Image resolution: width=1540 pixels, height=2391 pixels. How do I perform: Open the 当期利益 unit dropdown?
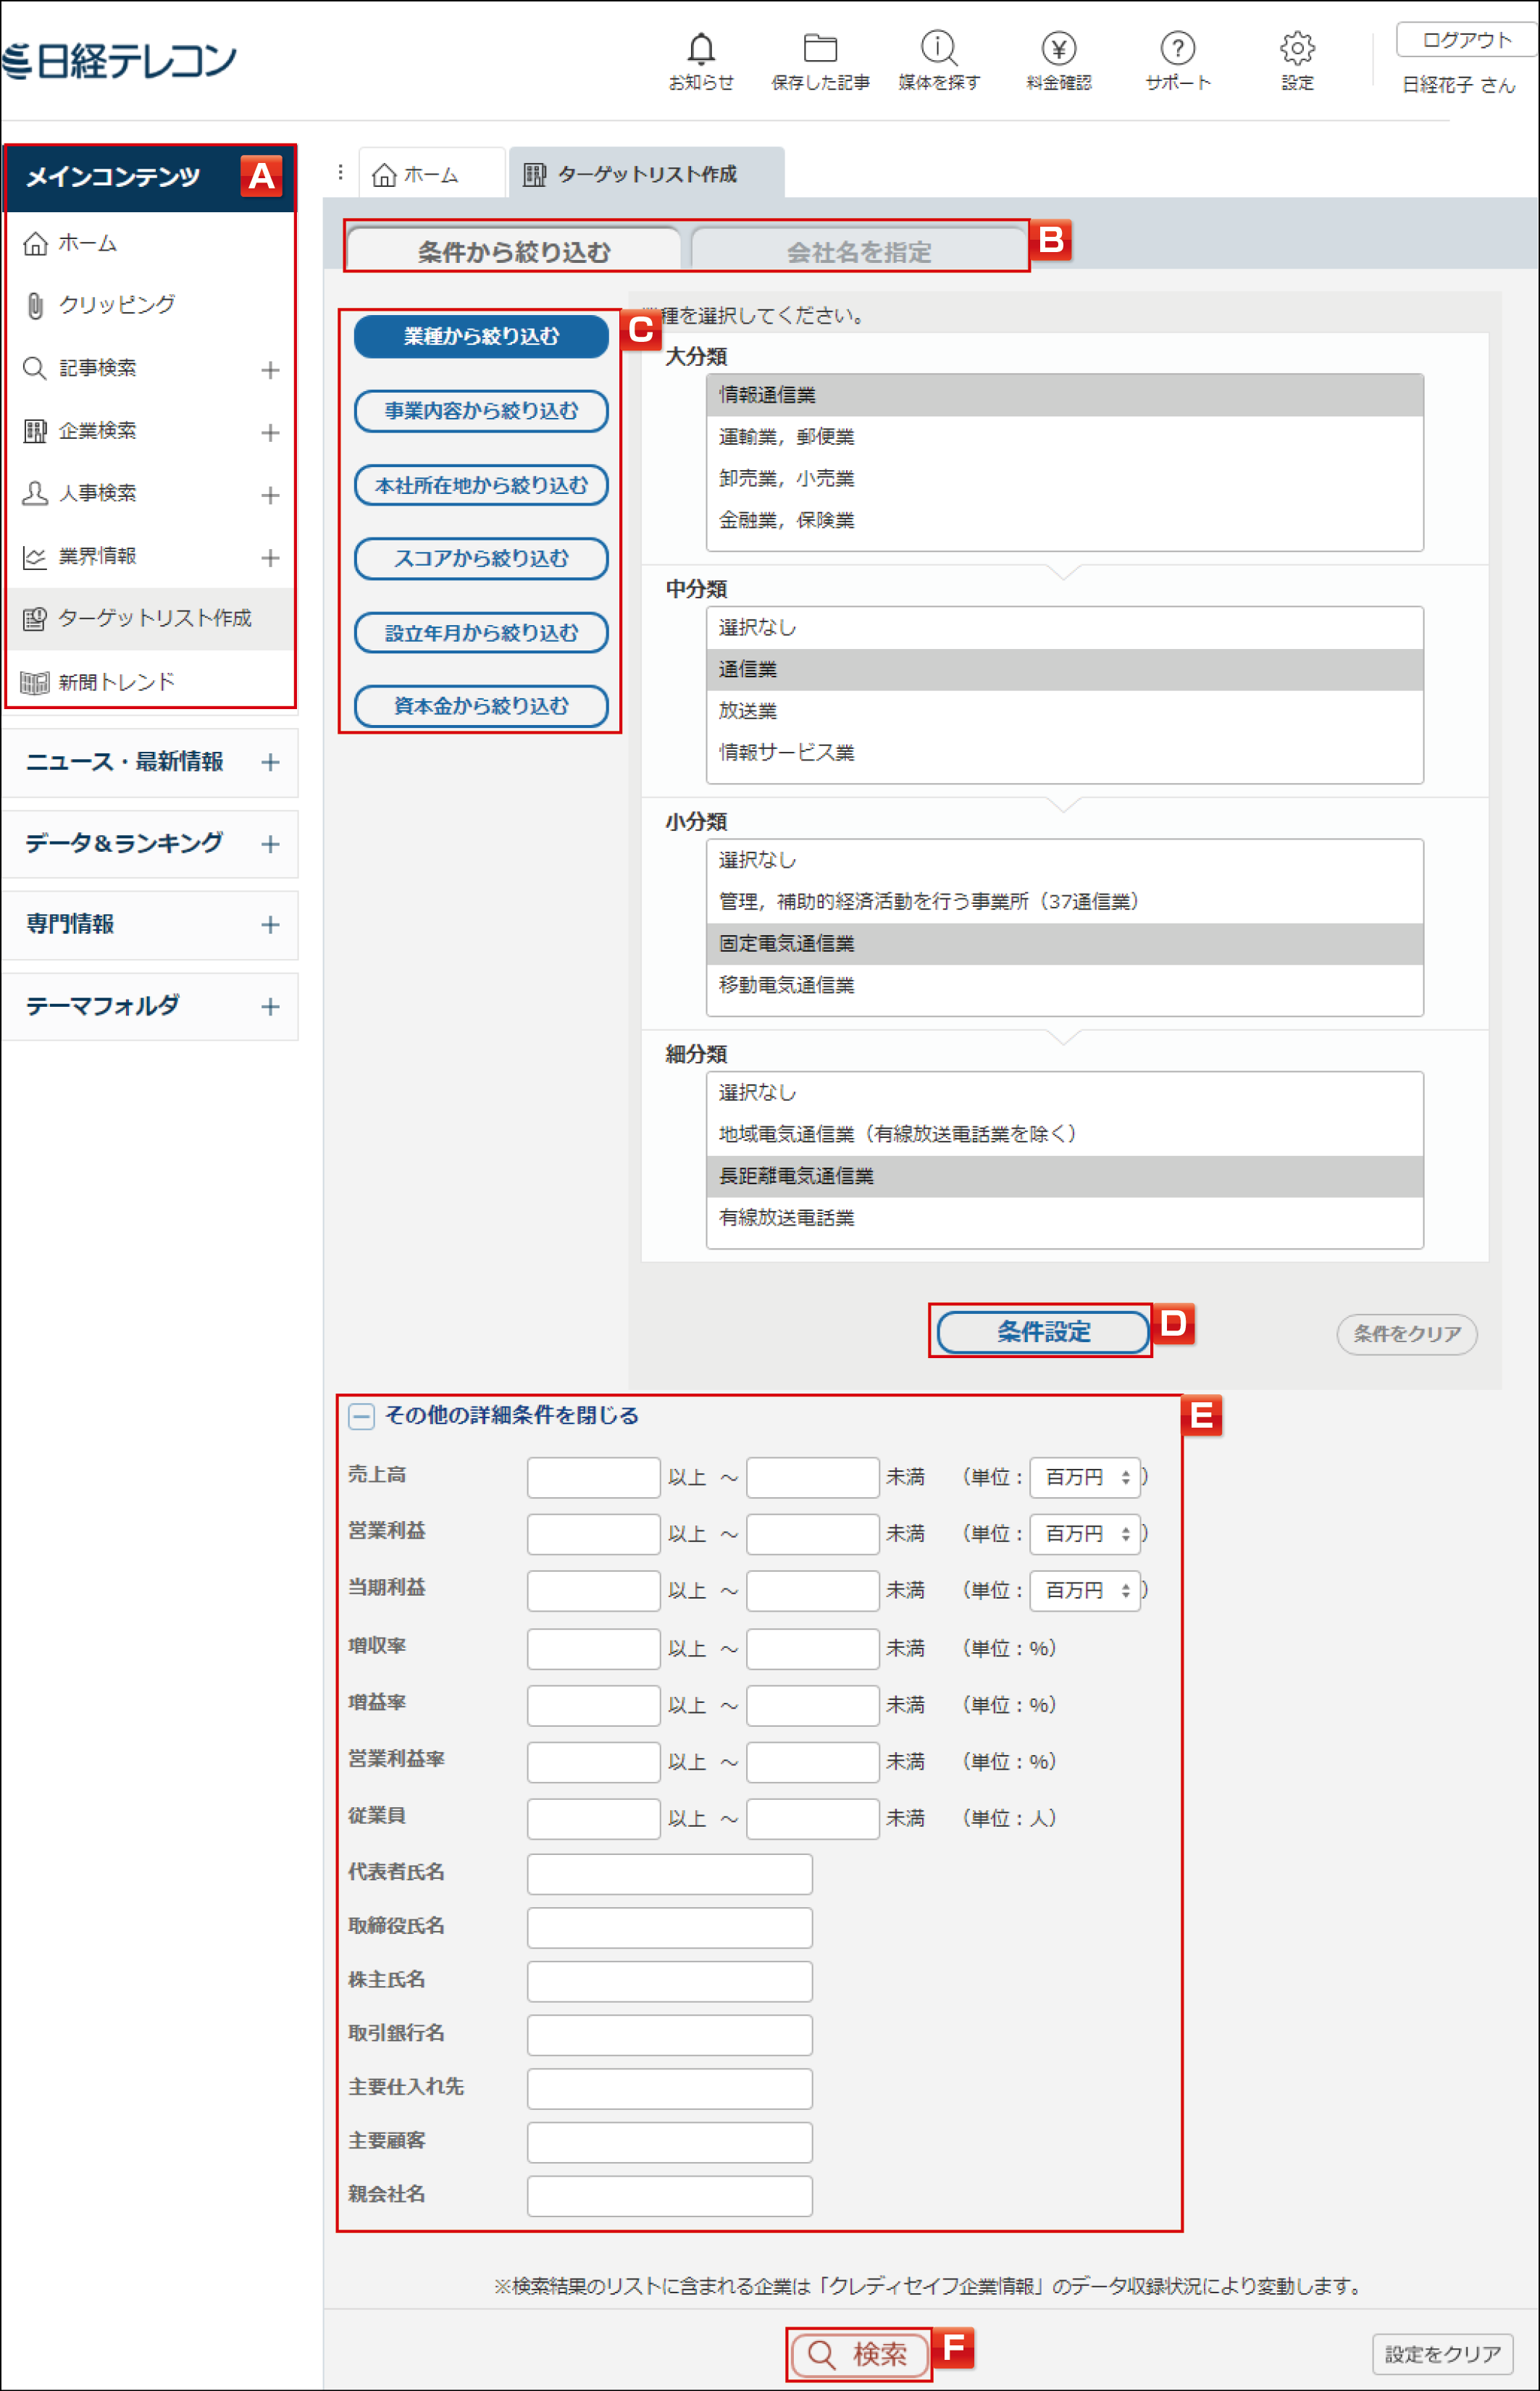pos(1084,1590)
